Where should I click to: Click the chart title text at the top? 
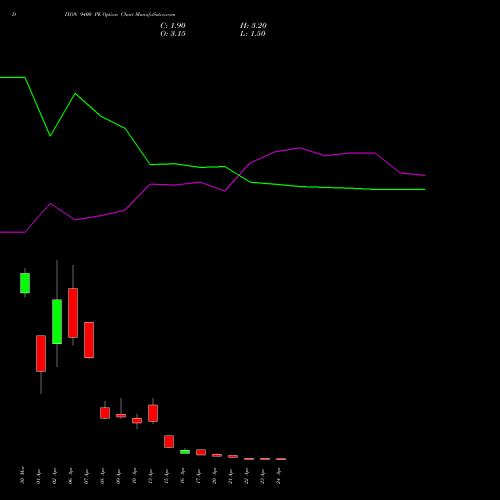pos(120,14)
